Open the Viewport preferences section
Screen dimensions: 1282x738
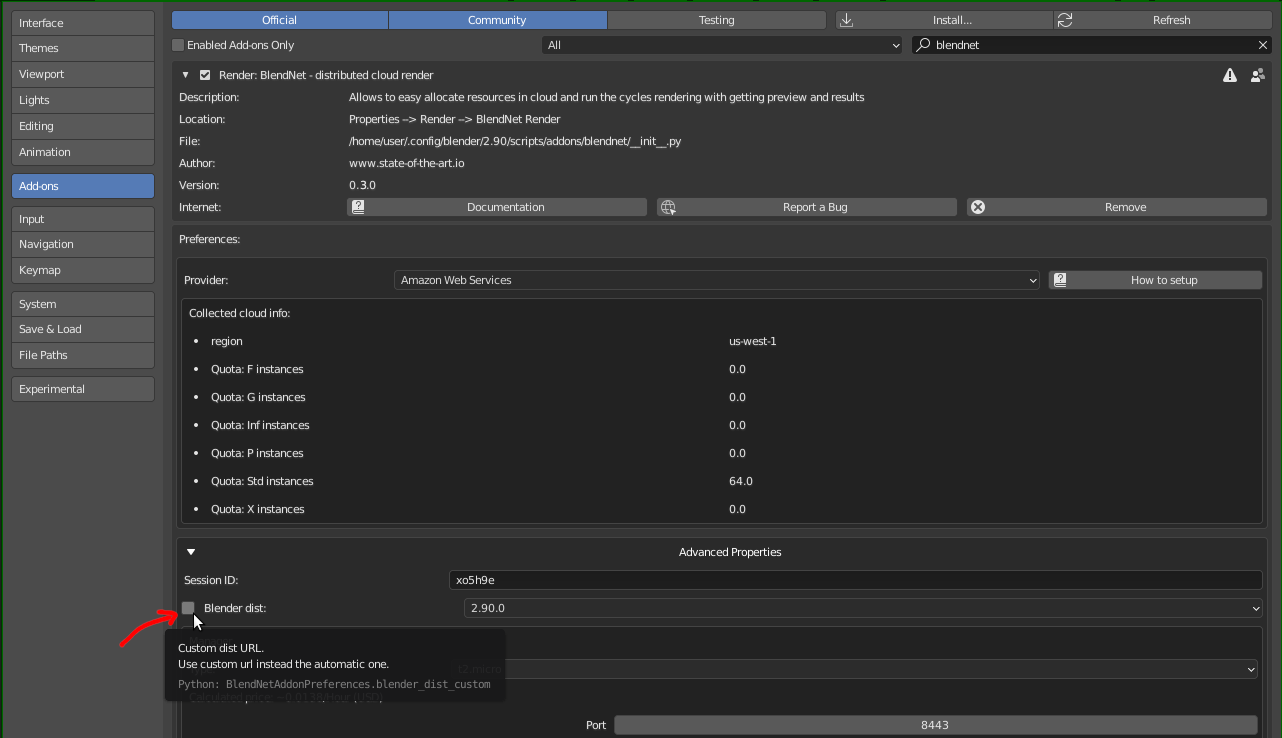point(83,74)
